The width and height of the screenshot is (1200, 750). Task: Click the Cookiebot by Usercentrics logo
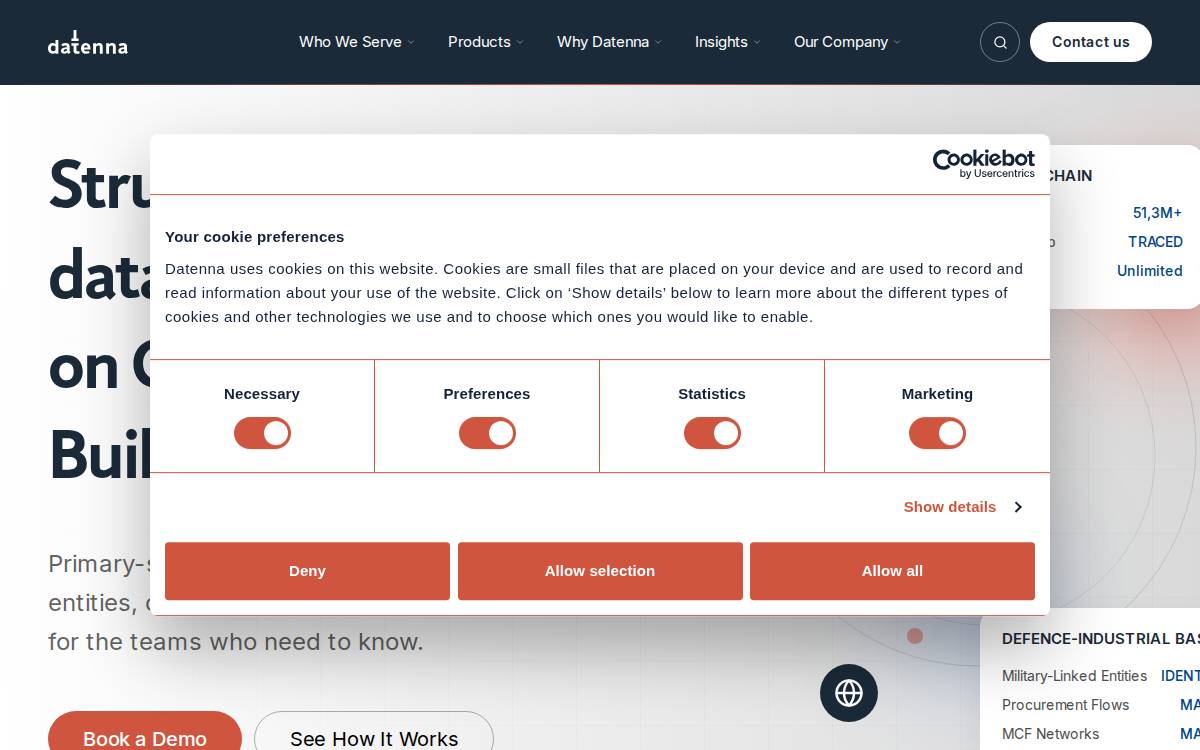click(984, 164)
